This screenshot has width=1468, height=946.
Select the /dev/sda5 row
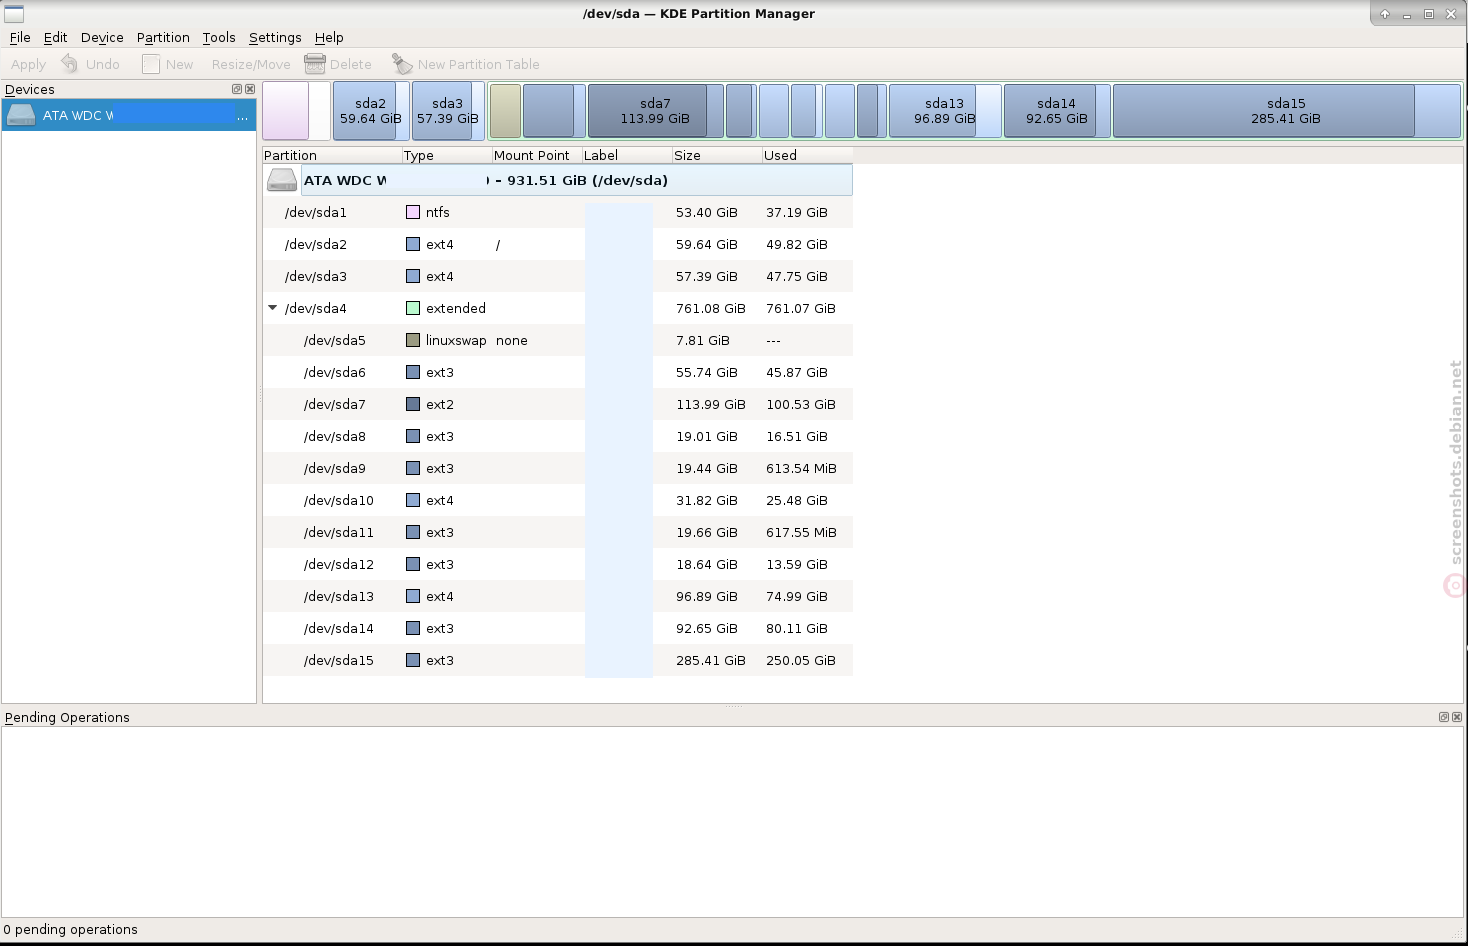[x=558, y=340]
